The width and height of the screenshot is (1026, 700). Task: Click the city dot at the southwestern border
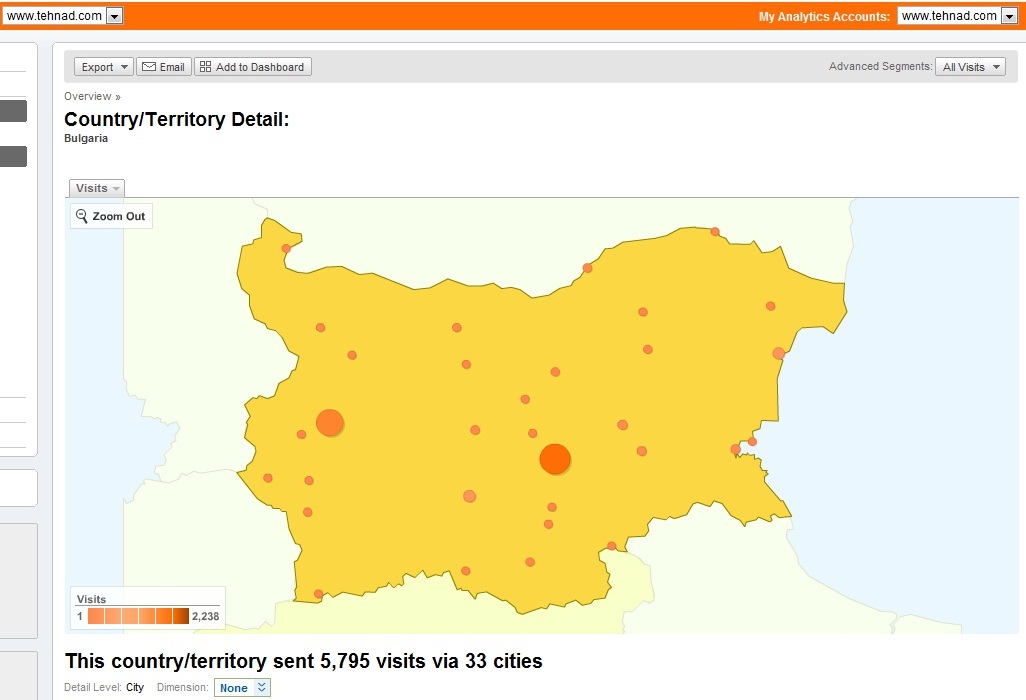tap(319, 594)
